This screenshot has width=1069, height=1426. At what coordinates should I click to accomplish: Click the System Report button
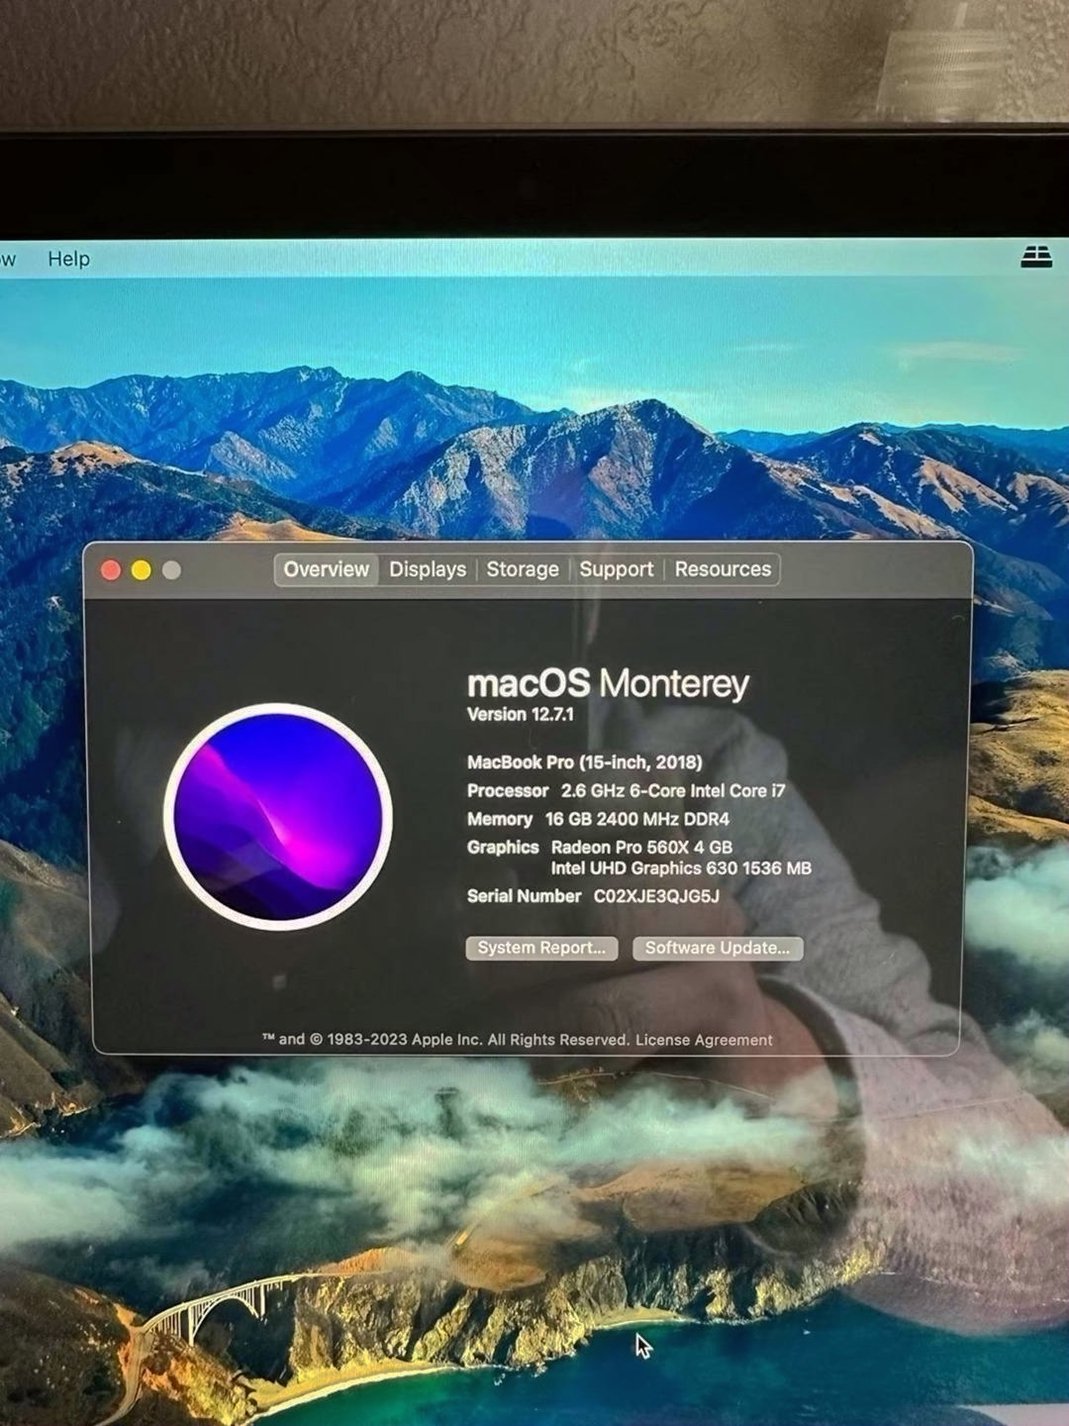click(541, 948)
